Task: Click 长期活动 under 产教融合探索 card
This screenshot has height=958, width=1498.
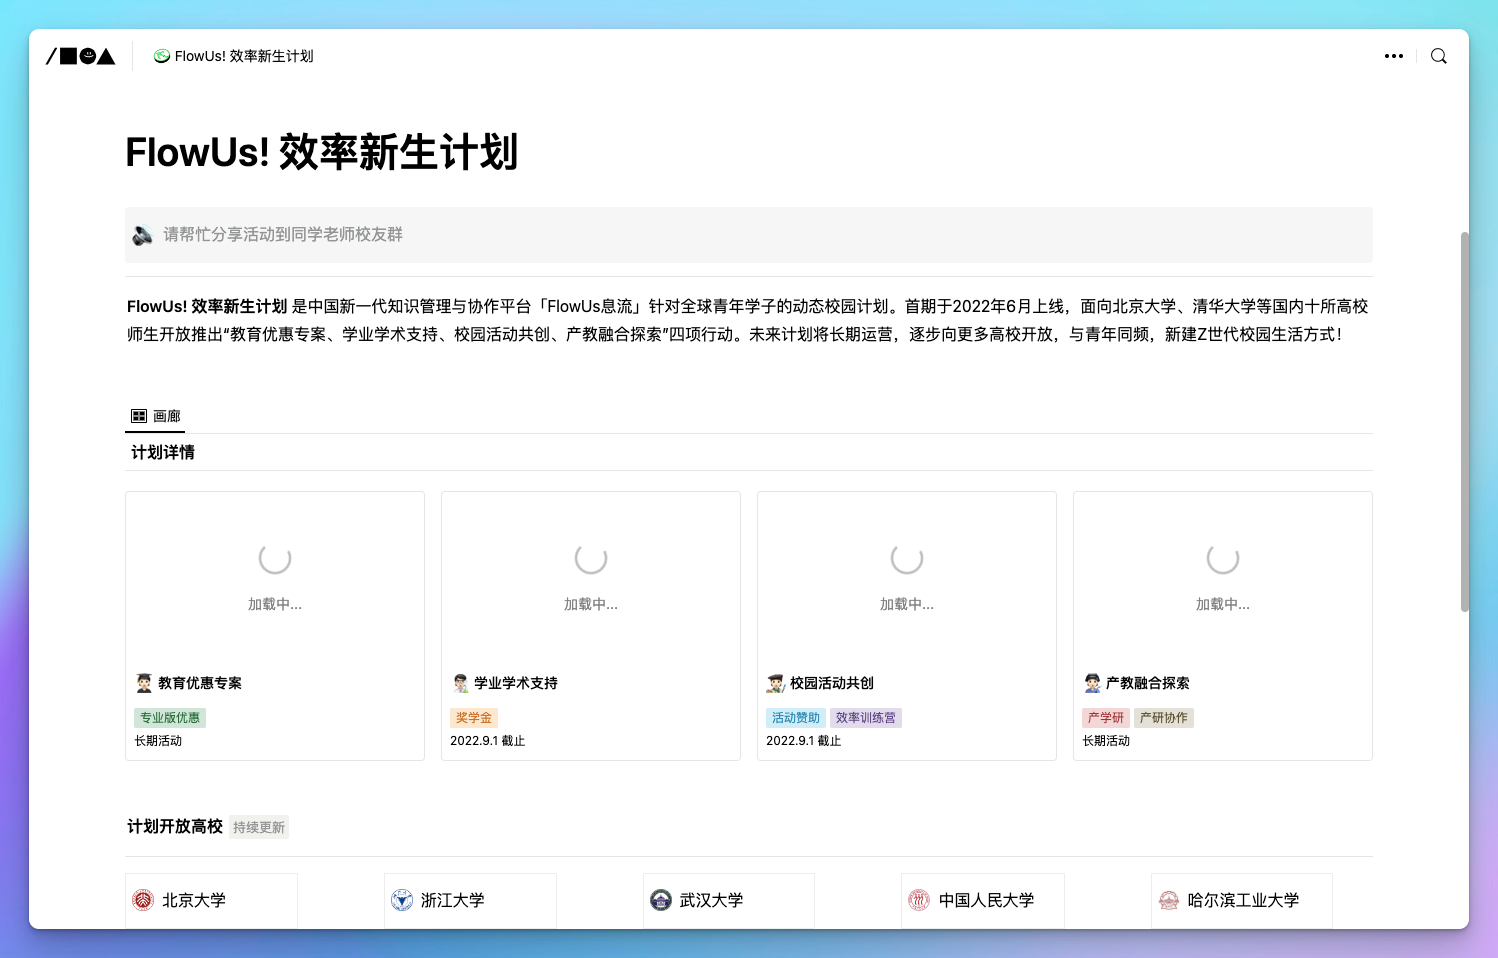Action: (1106, 741)
